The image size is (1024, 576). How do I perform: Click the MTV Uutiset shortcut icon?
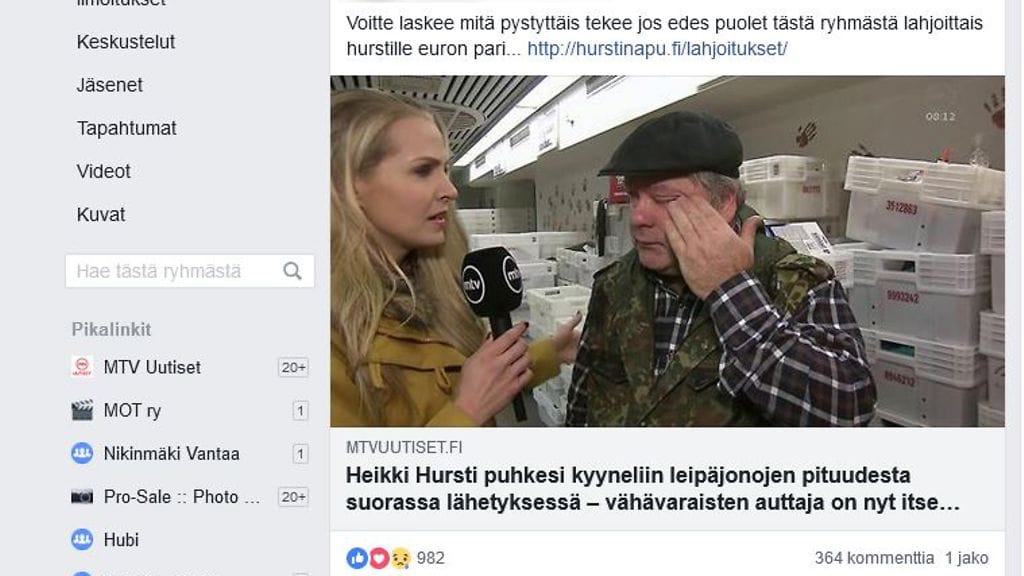(82, 367)
